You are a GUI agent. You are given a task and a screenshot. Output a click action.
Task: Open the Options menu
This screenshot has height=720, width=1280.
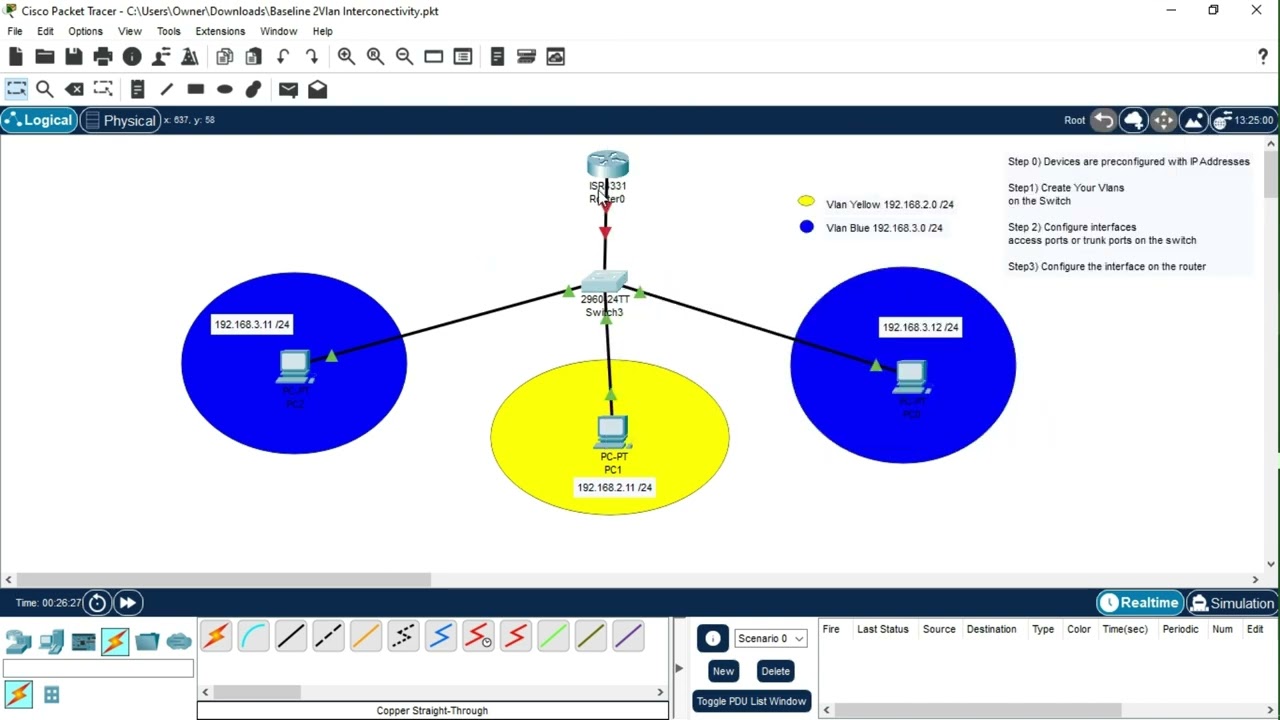85,31
